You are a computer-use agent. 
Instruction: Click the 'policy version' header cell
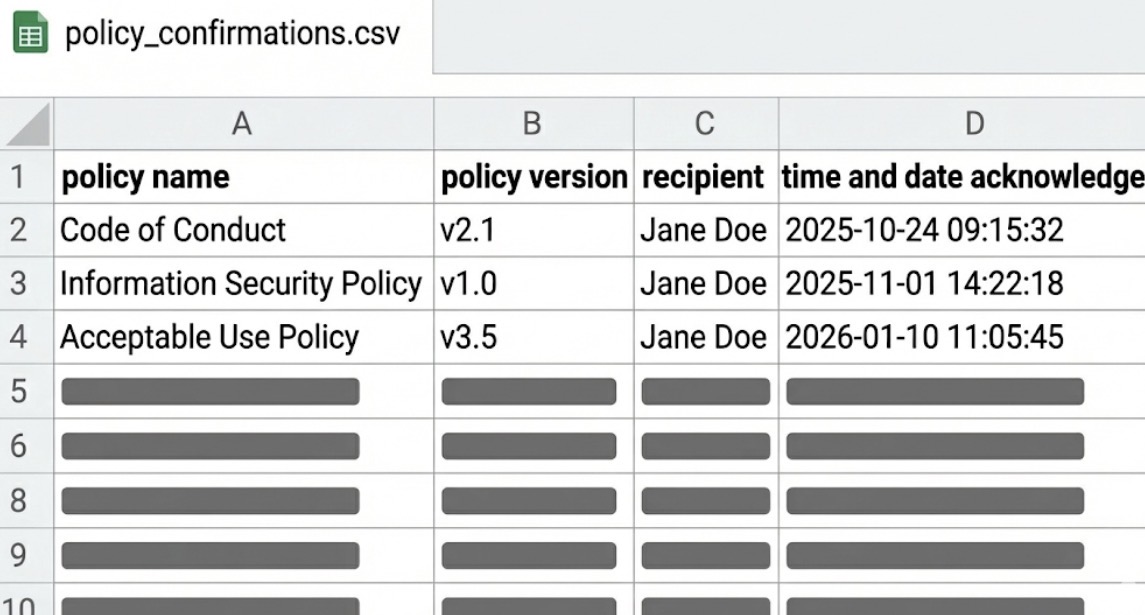pyautogui.click(x=534, y=177)
